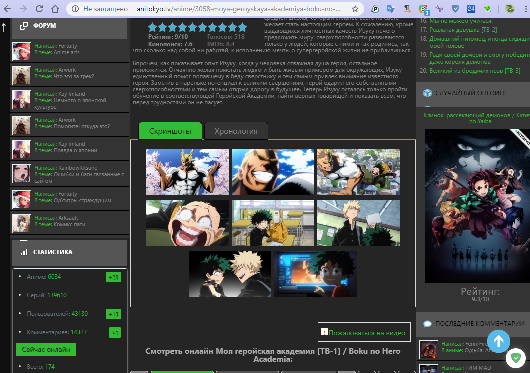530x373 pixels.
Task: Click the Статистика panel header
Action: 70,252
